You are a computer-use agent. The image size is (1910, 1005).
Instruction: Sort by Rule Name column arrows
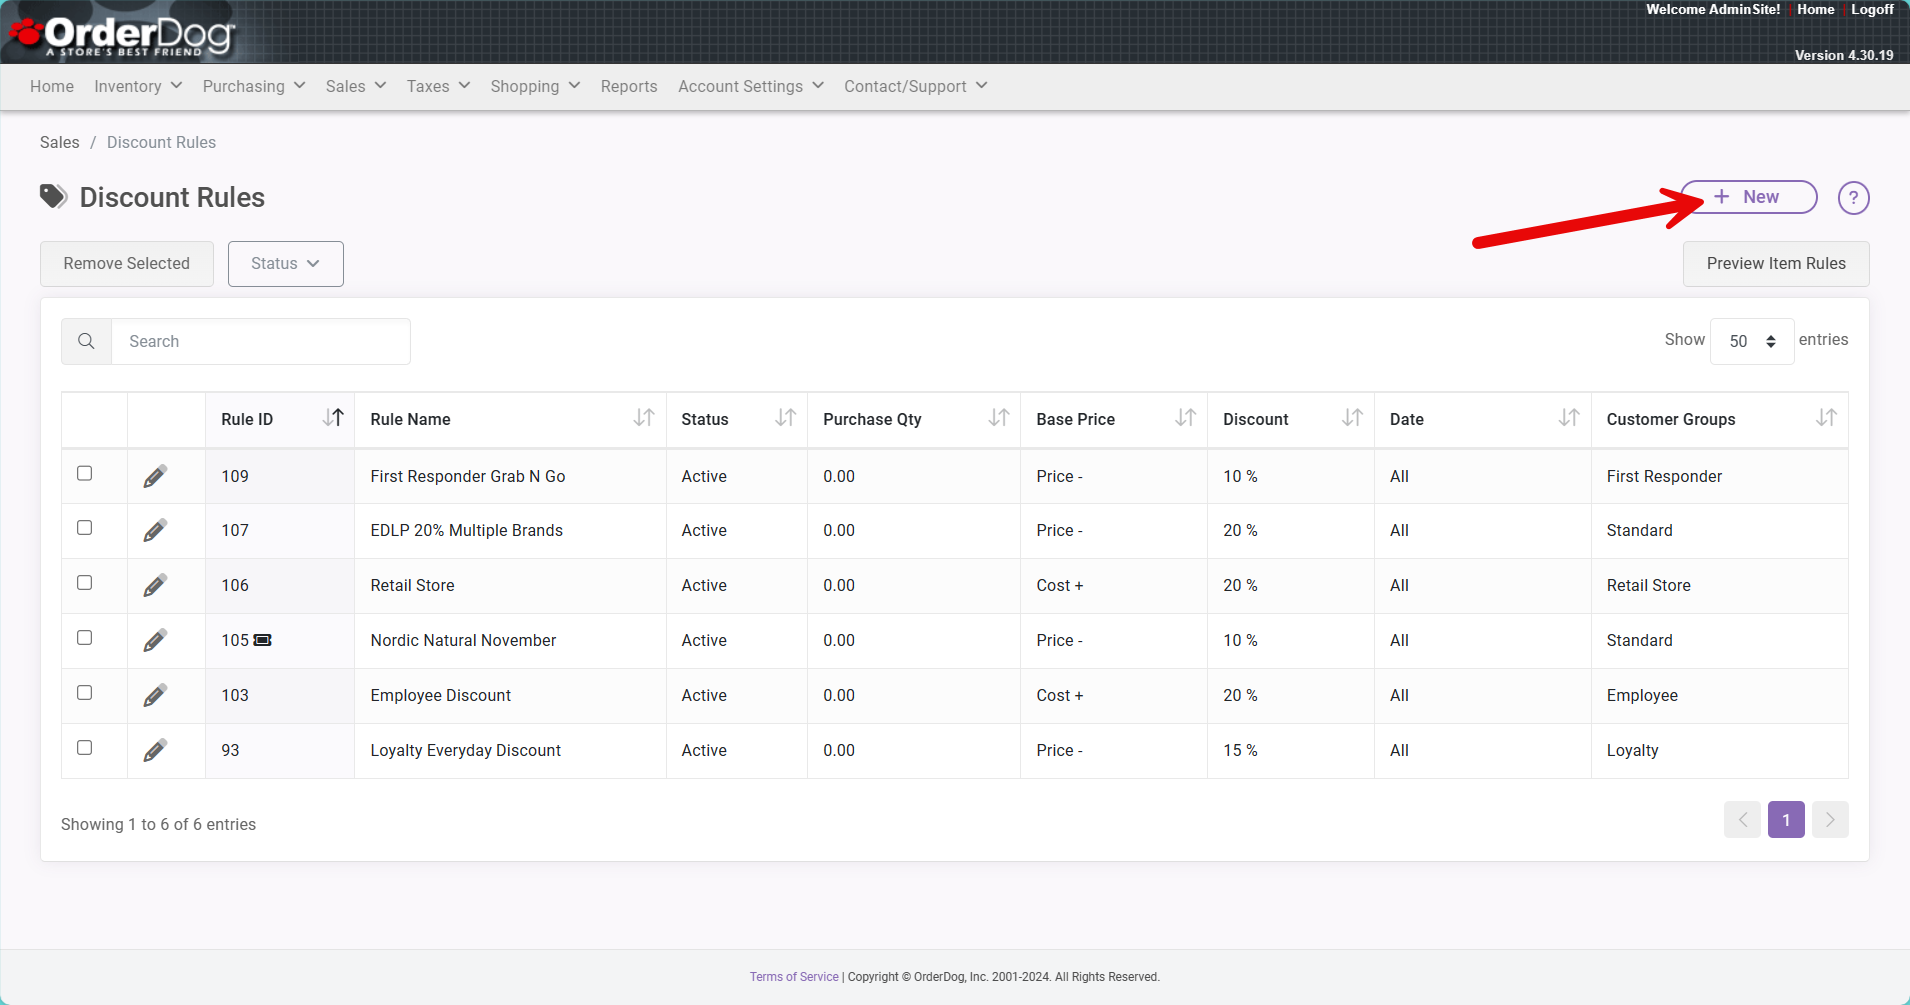pyautogui.click(x=644, y=418)
